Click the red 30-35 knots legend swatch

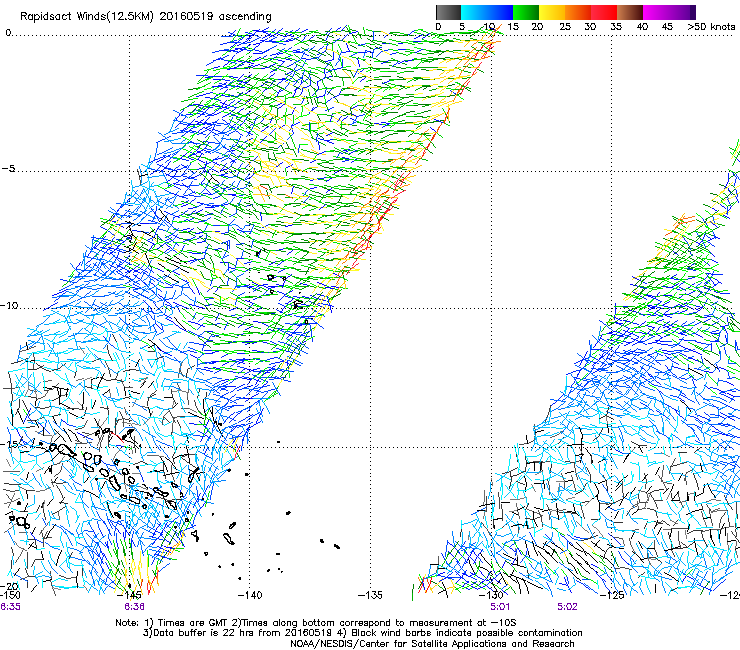click(x=605, y=12)
